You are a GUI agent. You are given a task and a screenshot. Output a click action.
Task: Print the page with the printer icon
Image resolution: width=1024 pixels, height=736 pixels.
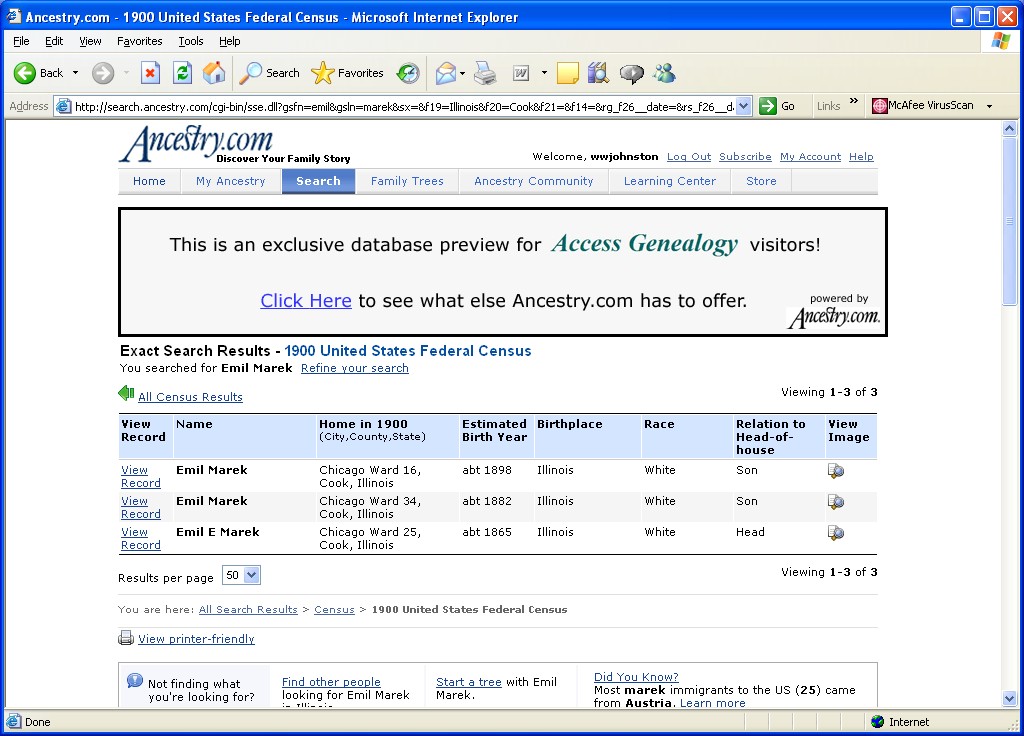tap(485, 73)
